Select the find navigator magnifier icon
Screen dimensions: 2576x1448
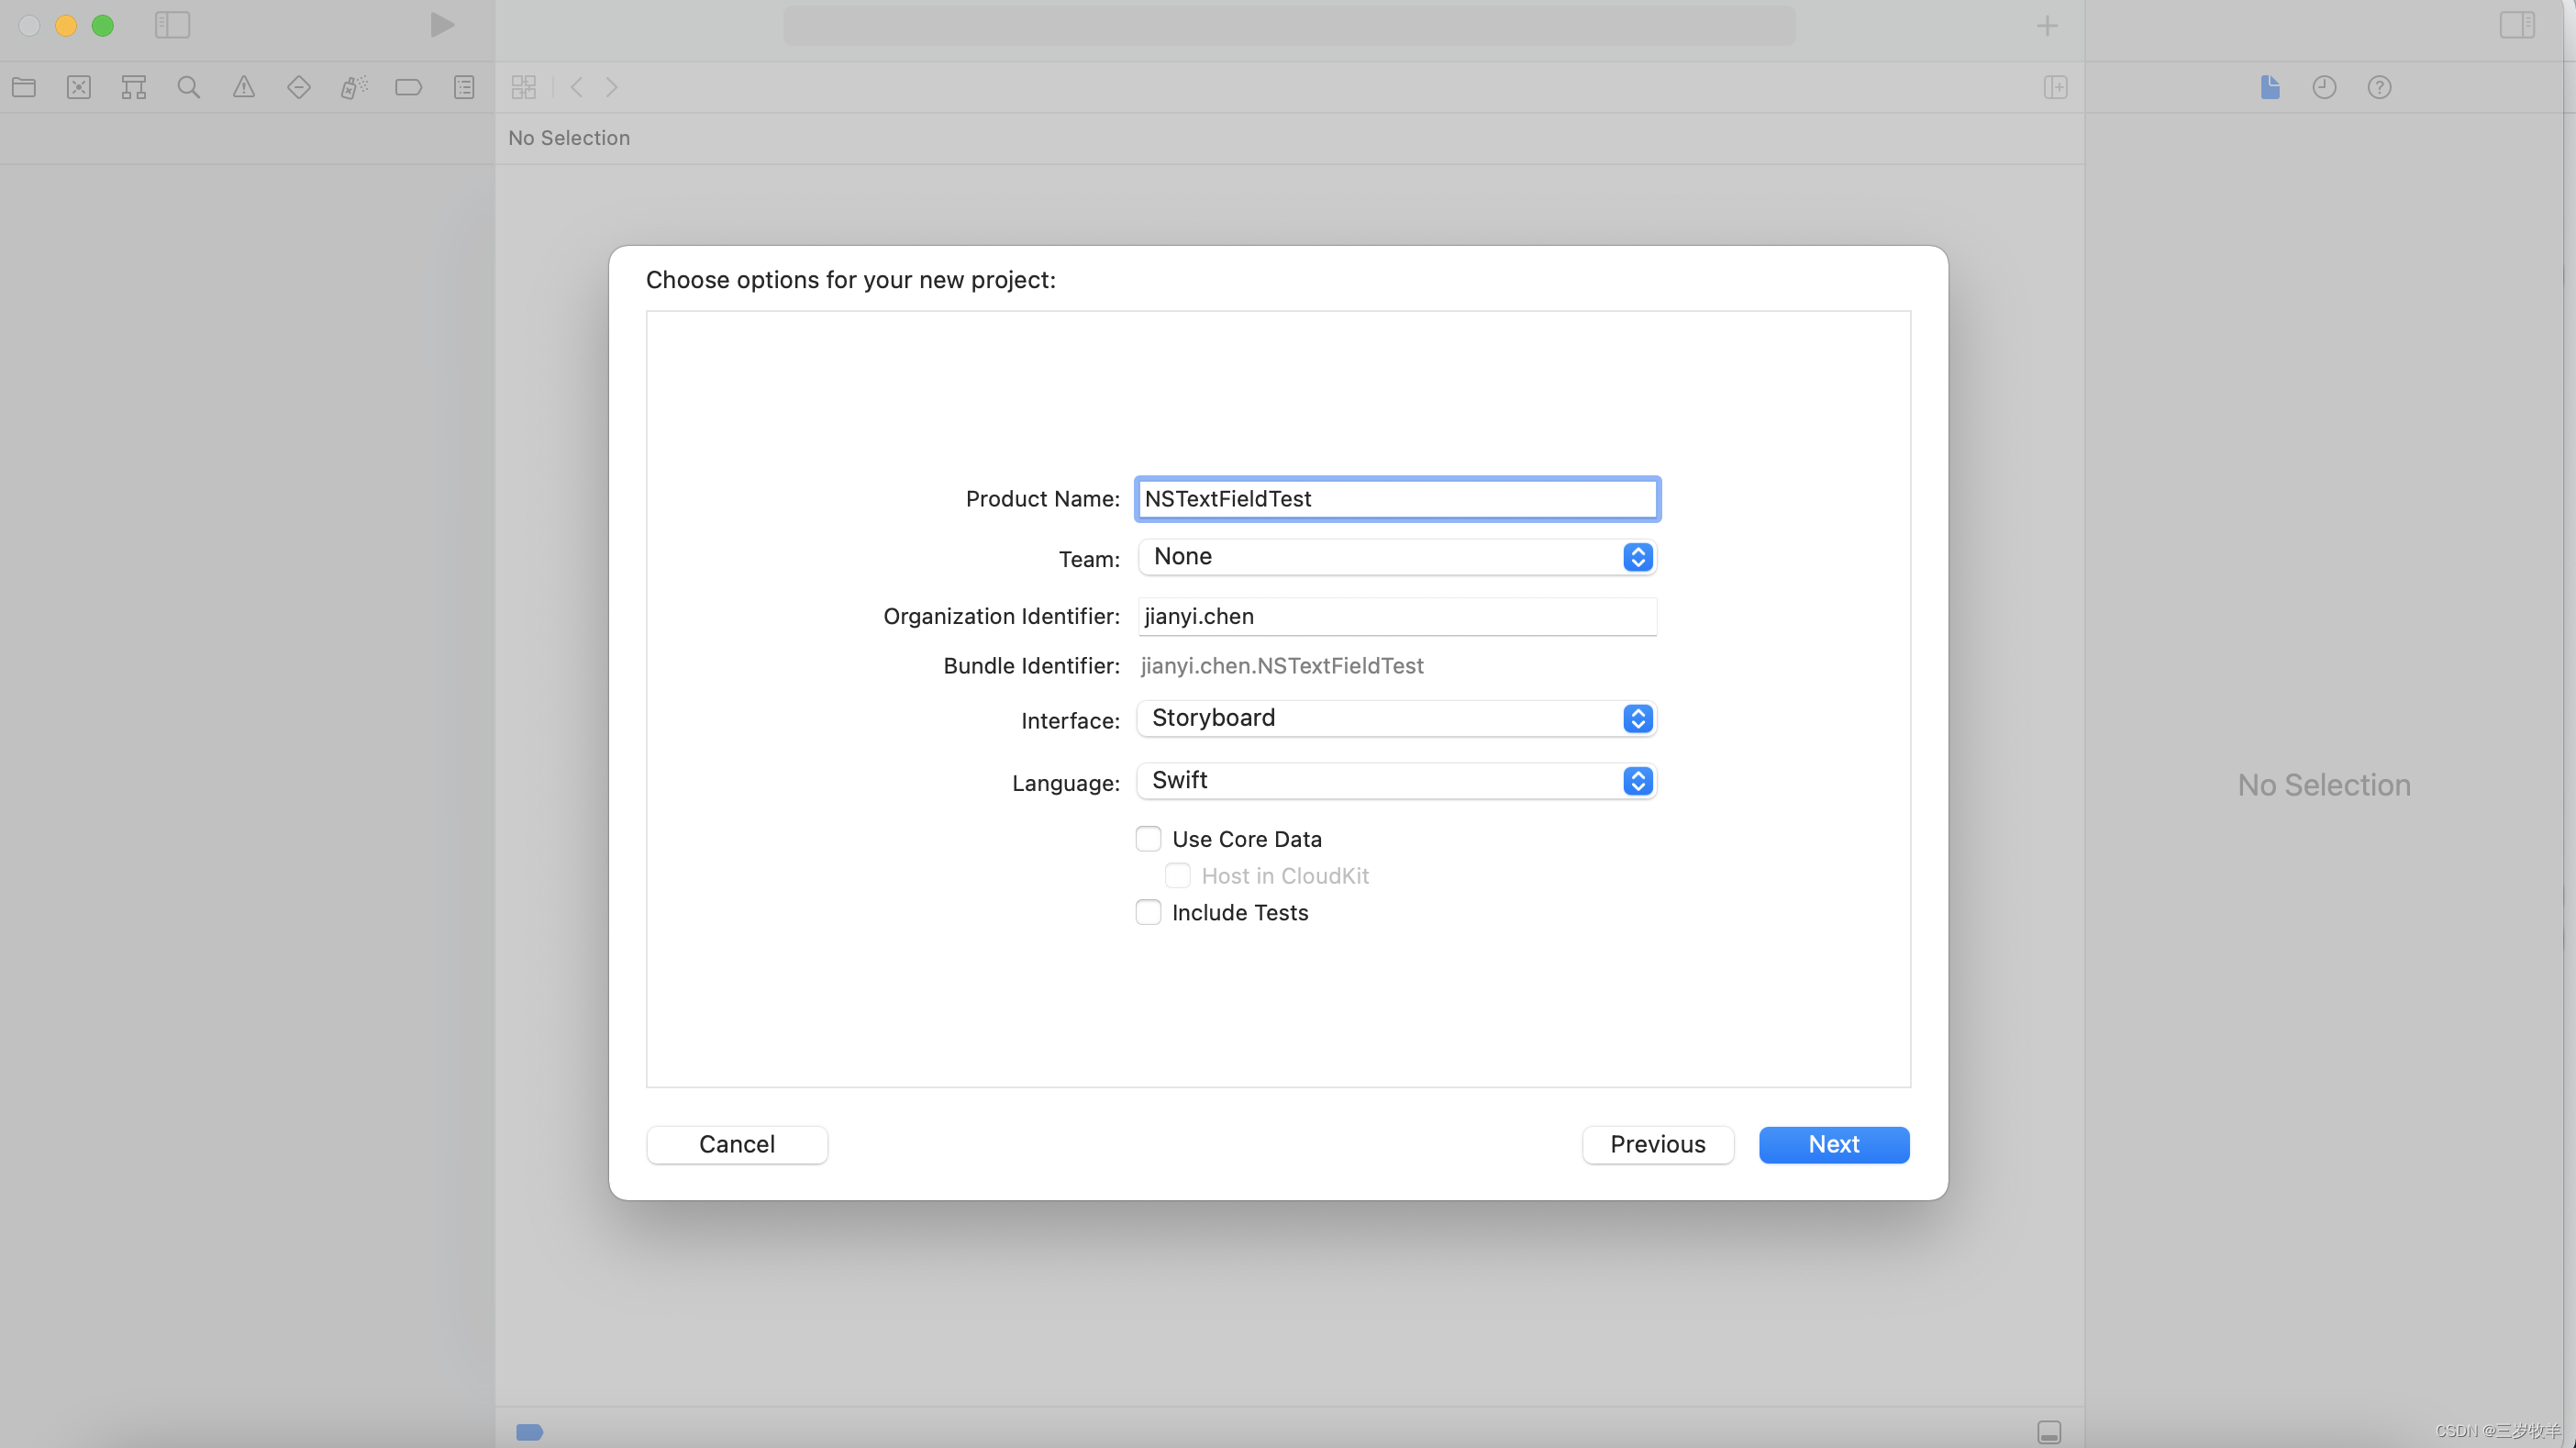point(188,87)
